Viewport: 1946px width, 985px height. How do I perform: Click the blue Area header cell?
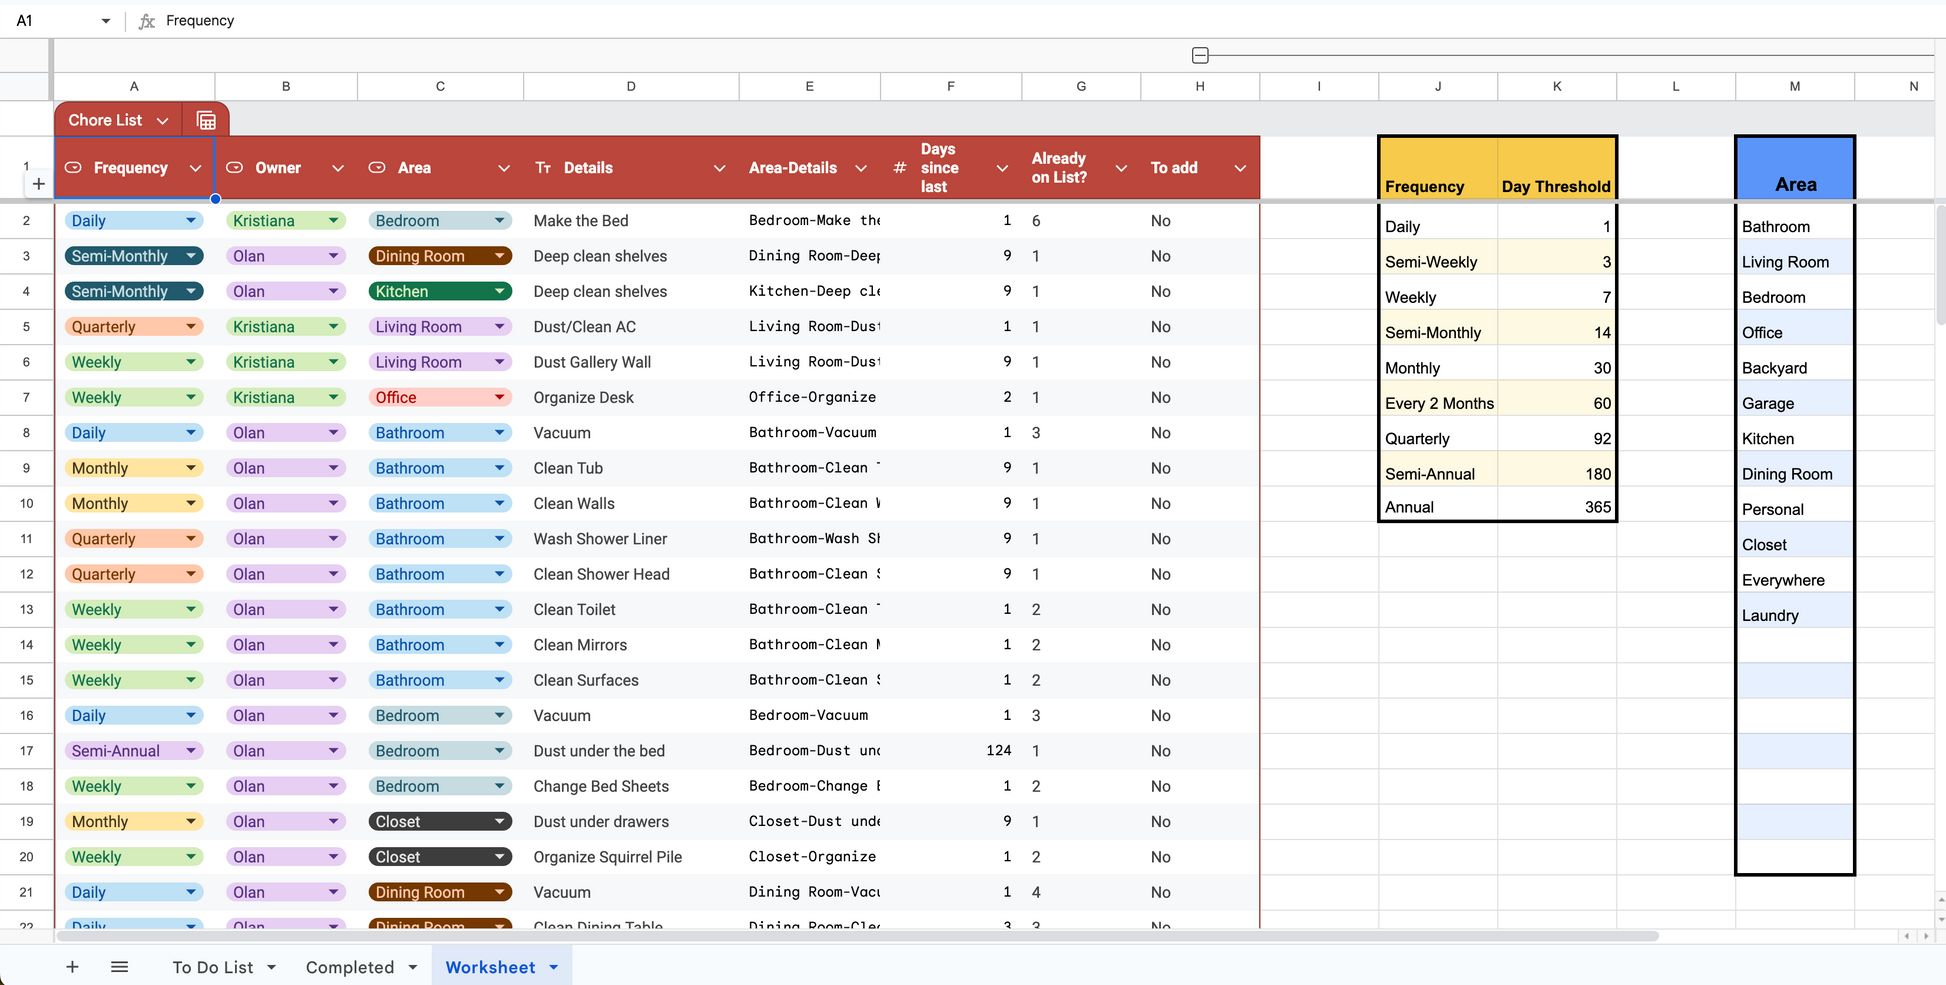1794,168
